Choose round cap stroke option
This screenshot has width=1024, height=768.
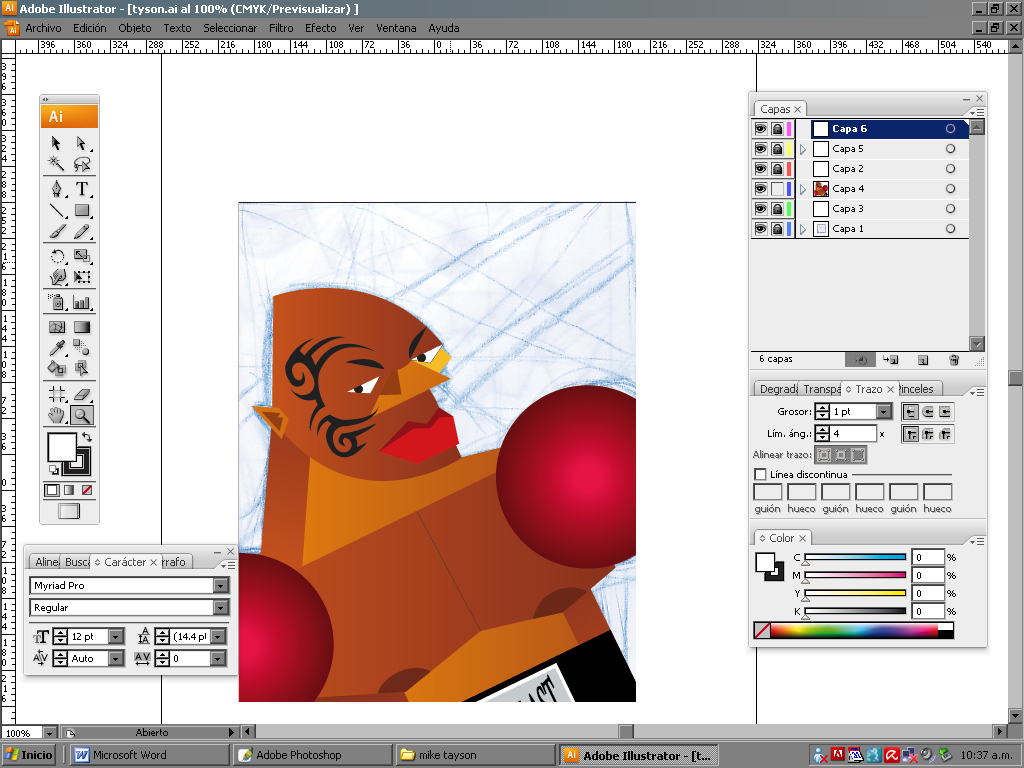(928, 411)
